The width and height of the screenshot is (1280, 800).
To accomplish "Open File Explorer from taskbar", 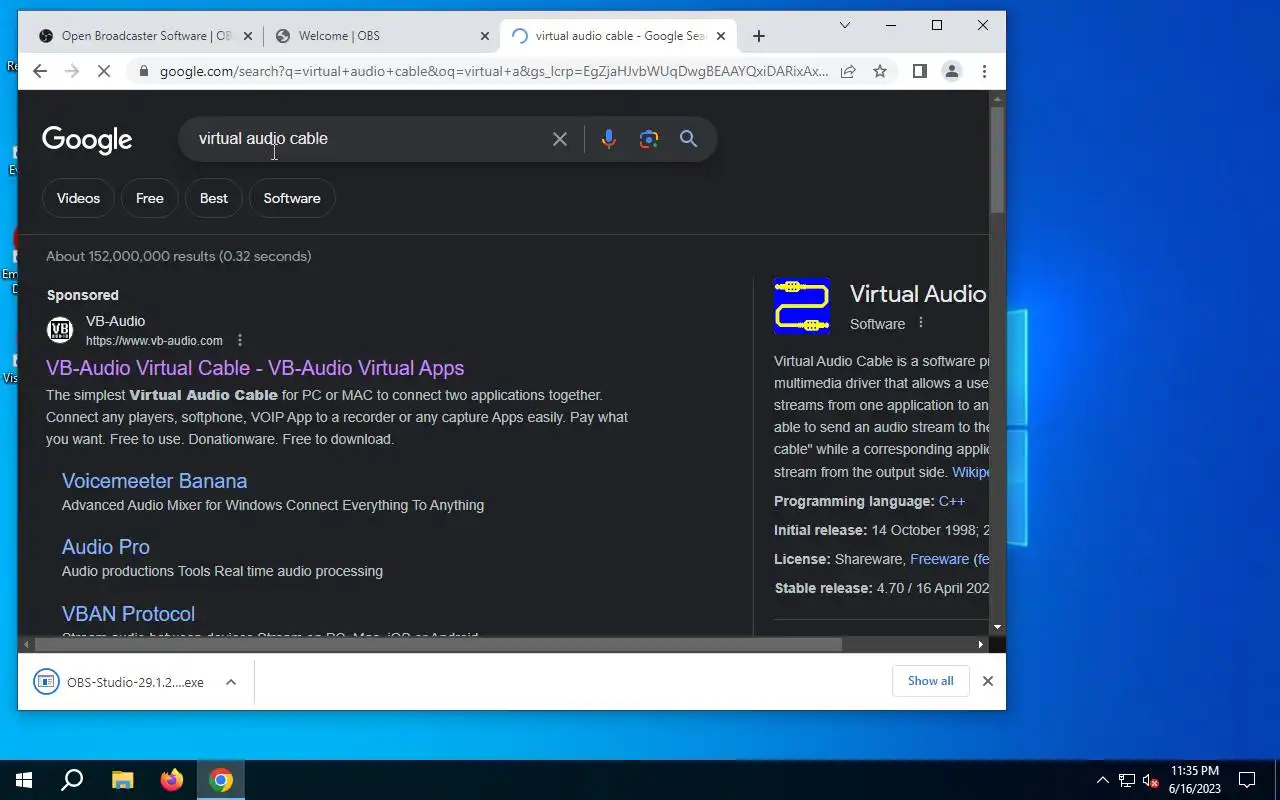I will (x=122, y=780).
